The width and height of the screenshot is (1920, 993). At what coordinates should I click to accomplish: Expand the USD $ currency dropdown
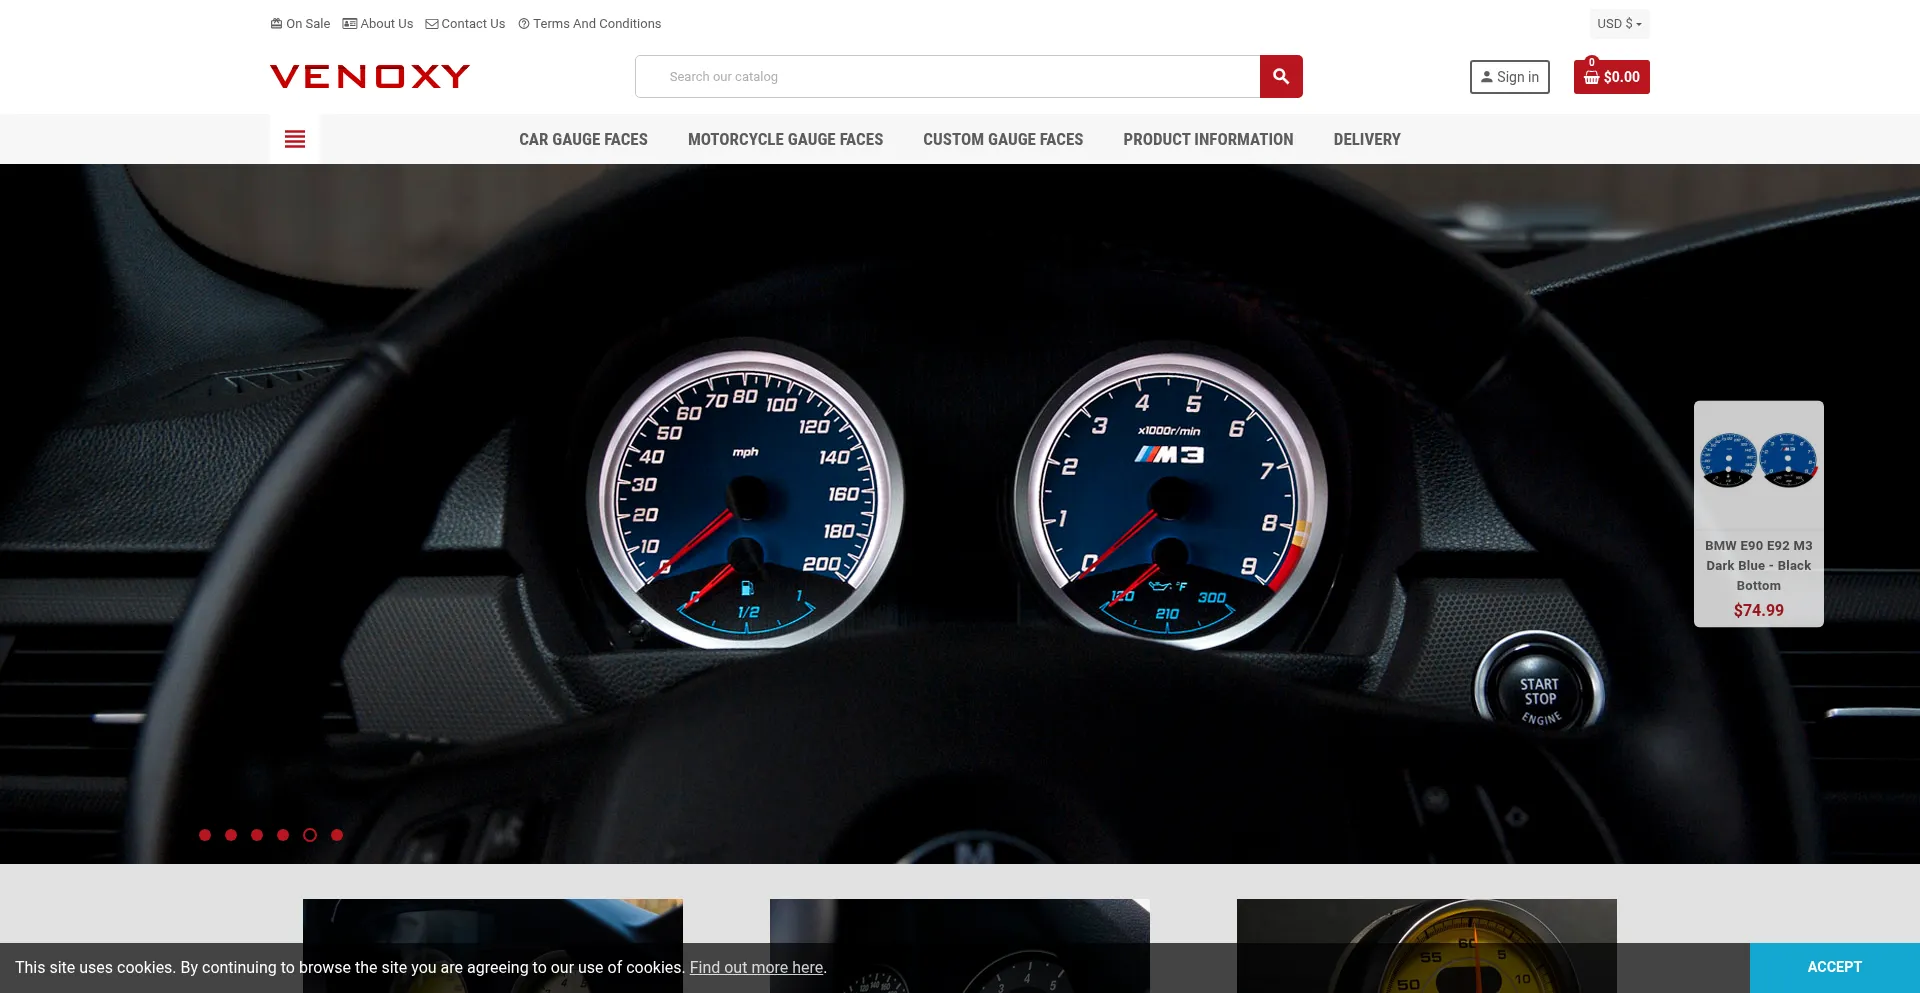(x=1619, y=23)
